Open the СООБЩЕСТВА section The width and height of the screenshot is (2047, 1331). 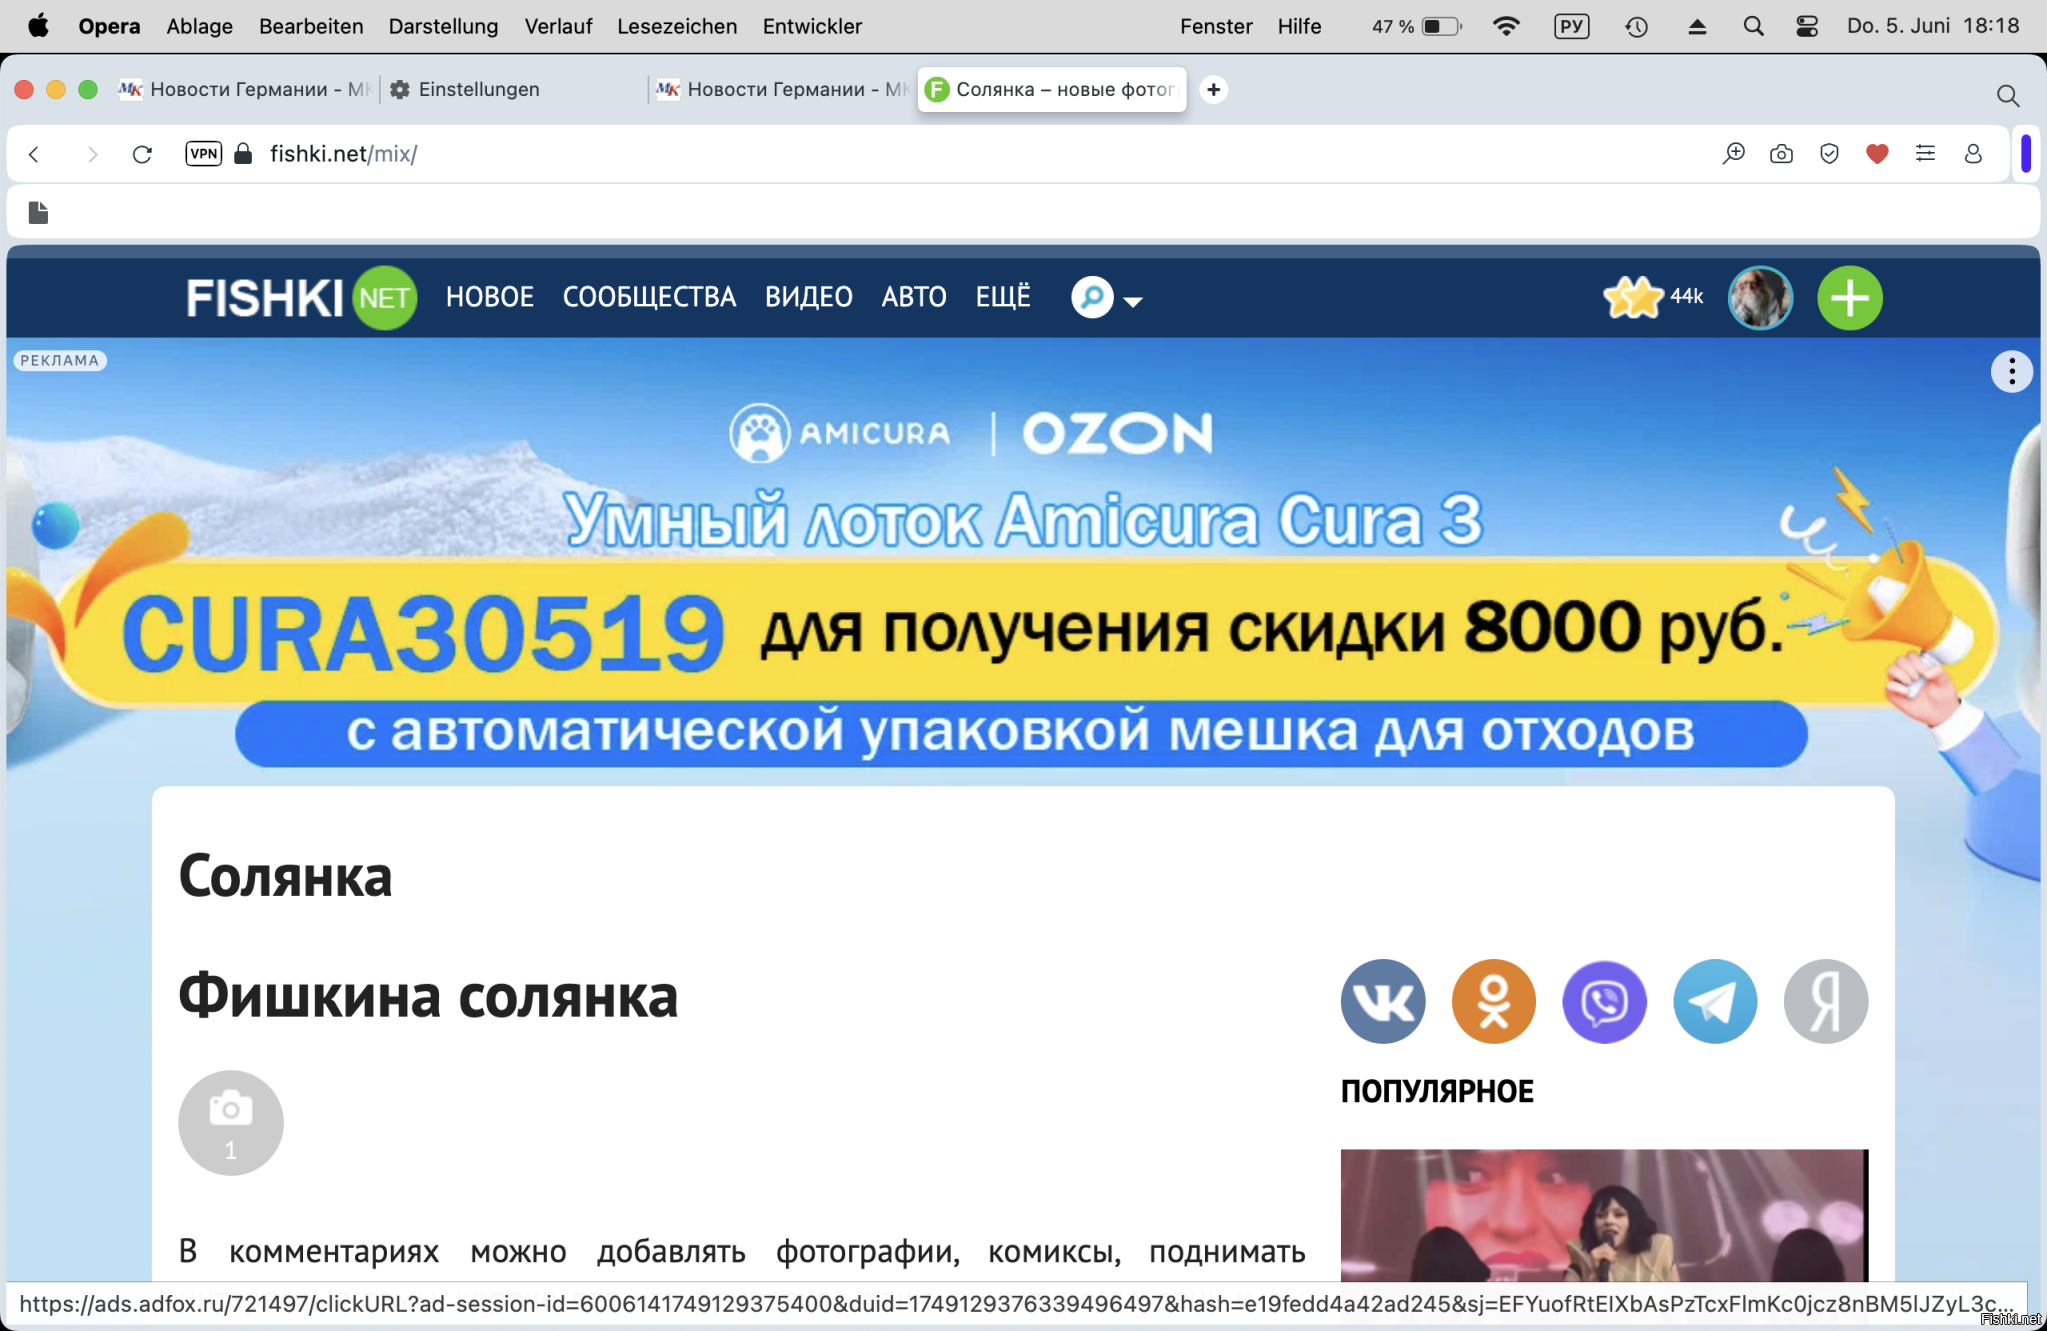coord(649,297)
